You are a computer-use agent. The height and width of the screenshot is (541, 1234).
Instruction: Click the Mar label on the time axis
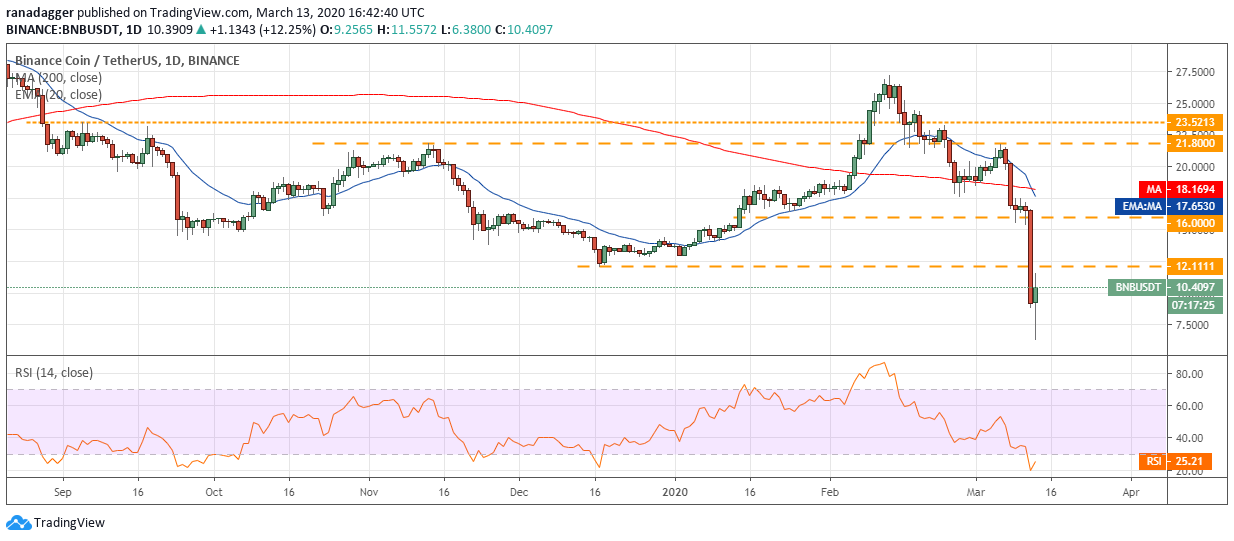pos(975,492)
